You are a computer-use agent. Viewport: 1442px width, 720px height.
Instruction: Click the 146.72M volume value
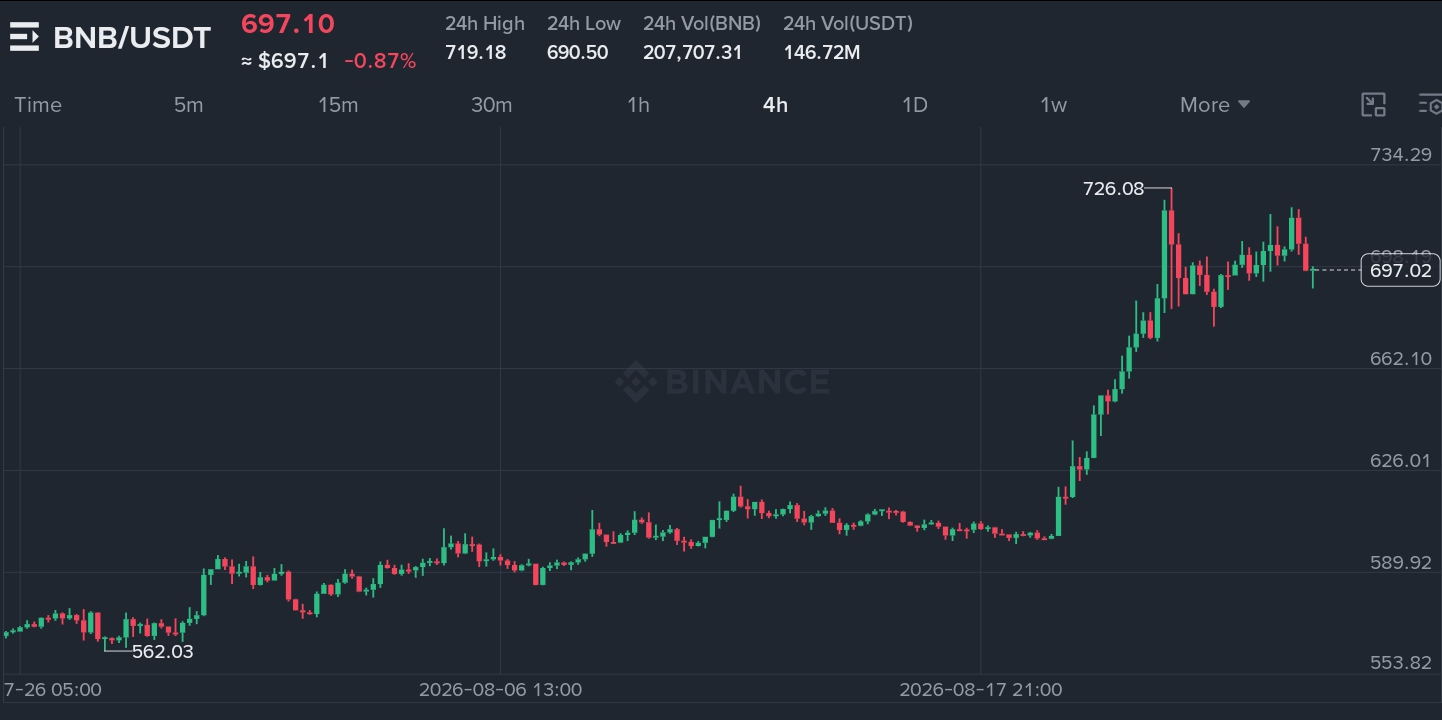(x=822, y=52)
